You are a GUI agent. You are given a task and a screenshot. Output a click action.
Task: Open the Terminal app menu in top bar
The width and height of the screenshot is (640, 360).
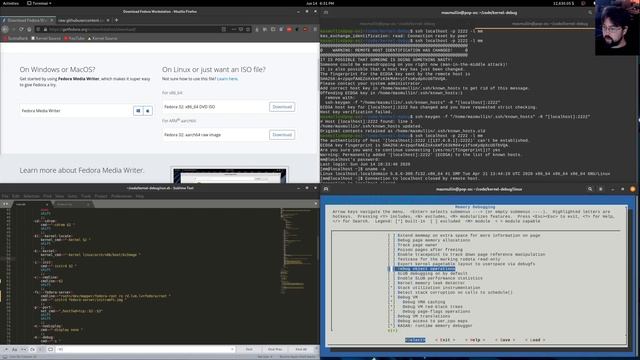click(x=39, y=3)
